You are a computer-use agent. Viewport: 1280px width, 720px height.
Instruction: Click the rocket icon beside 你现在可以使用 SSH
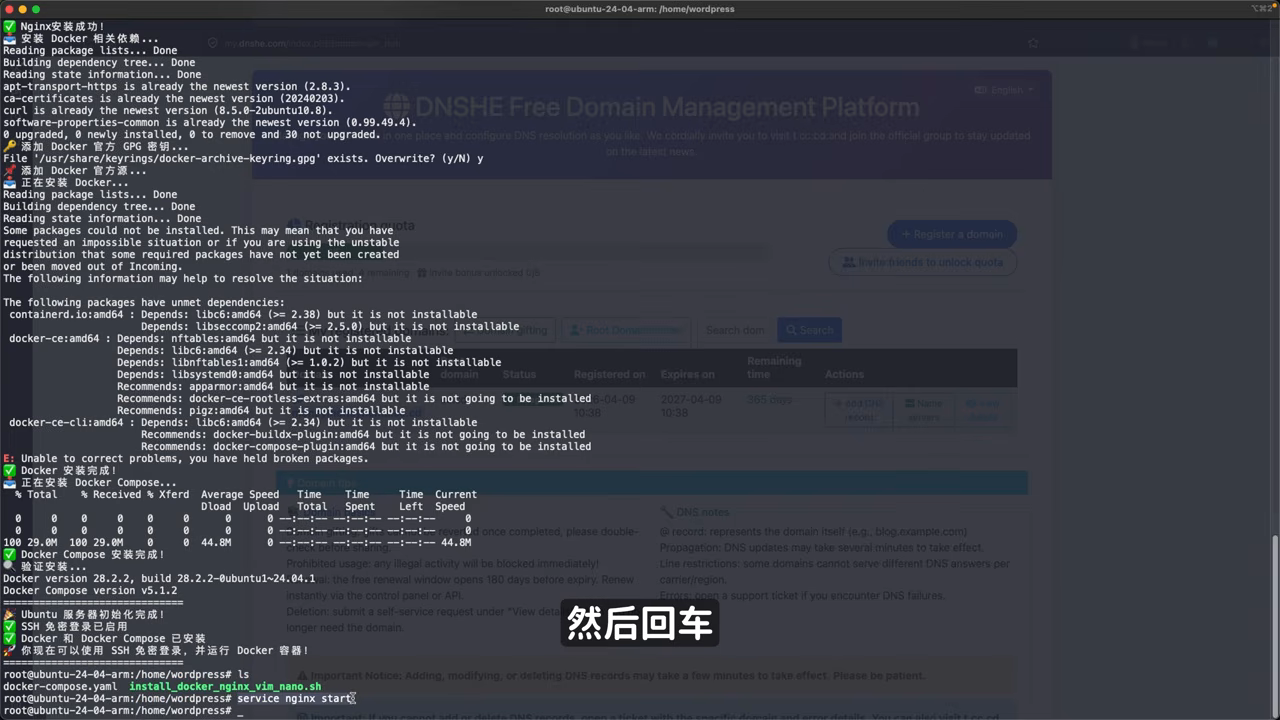click(x=9, y=650)
